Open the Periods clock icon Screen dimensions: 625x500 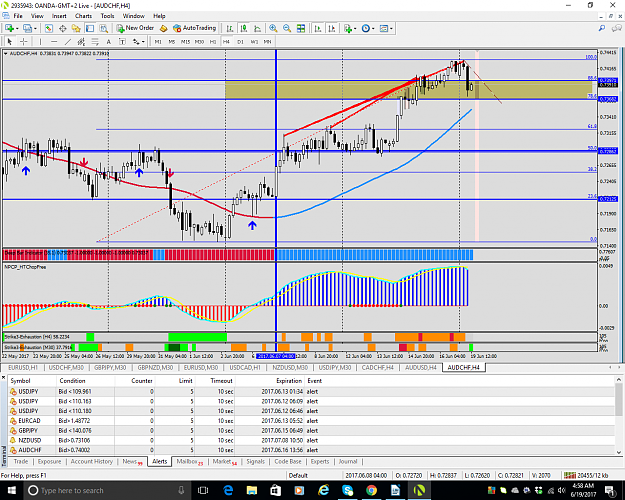[366, 28]
